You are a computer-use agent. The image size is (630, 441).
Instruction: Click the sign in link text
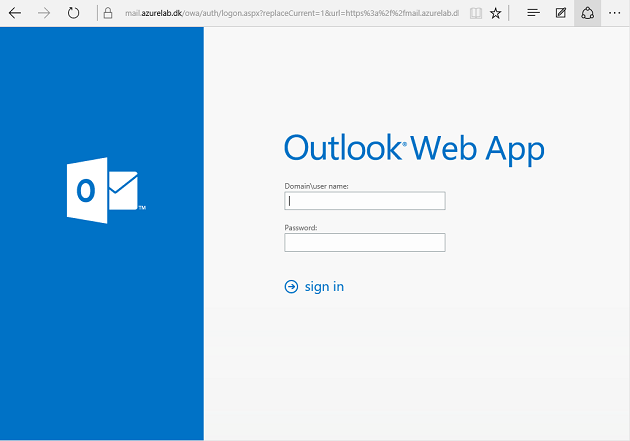click(x=324, y=287)
